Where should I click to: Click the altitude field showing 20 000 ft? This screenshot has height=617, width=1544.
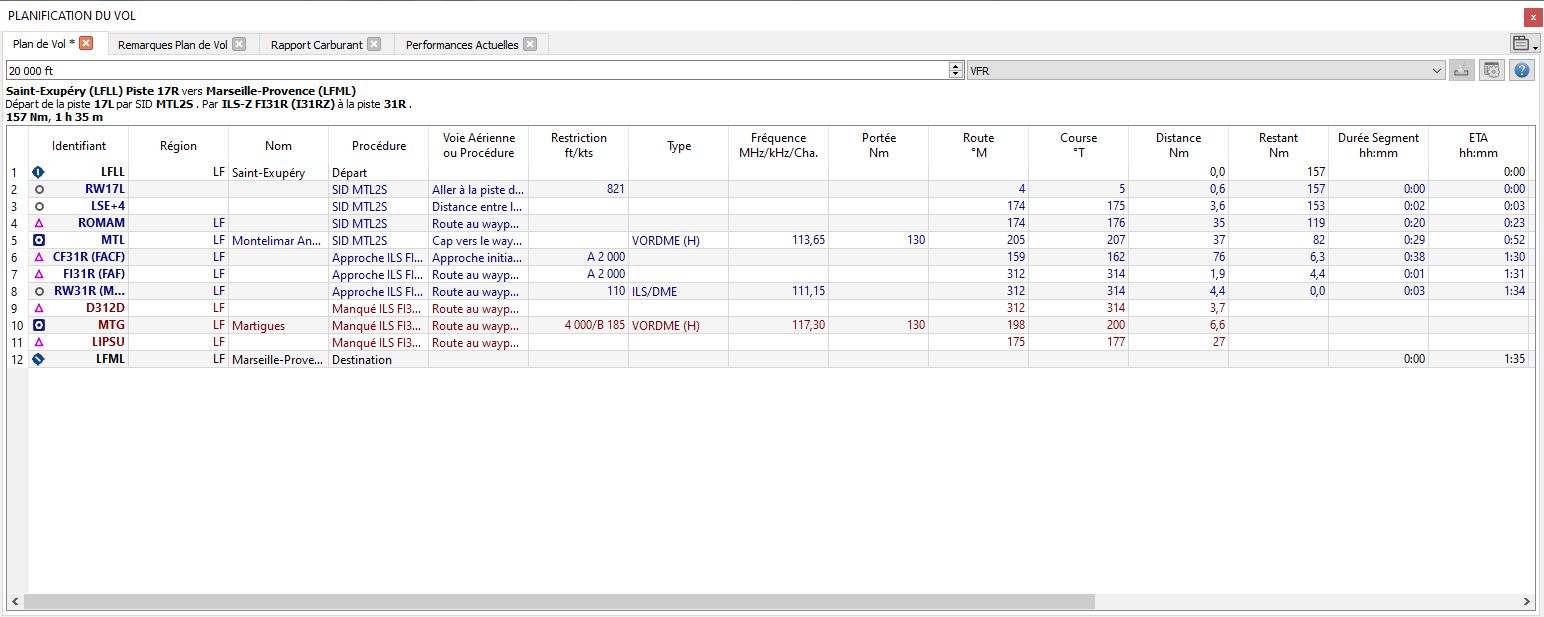tap(477, 71)
